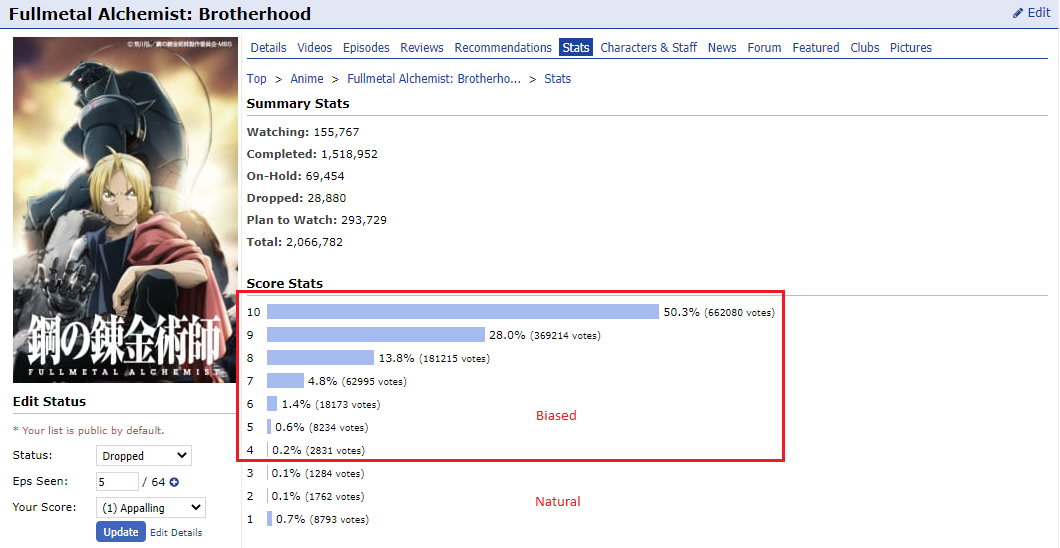Click the score 8 bar in Score Stats

click(320, 357)
